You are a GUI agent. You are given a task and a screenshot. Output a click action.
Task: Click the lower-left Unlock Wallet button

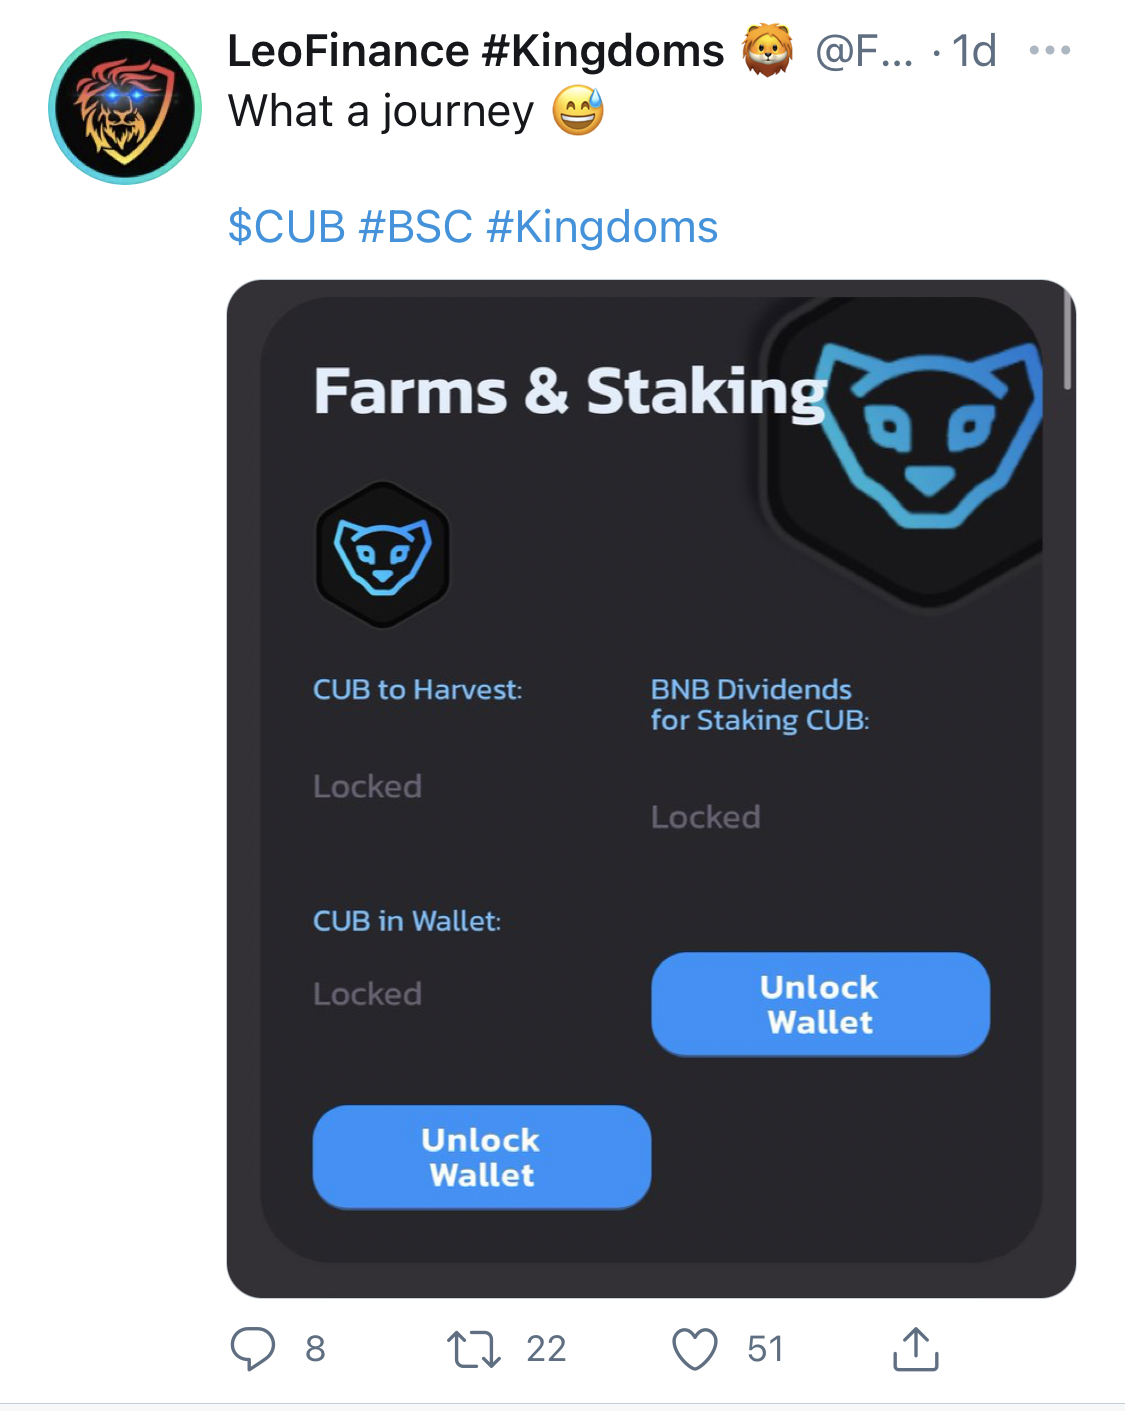pos(482,1157)
